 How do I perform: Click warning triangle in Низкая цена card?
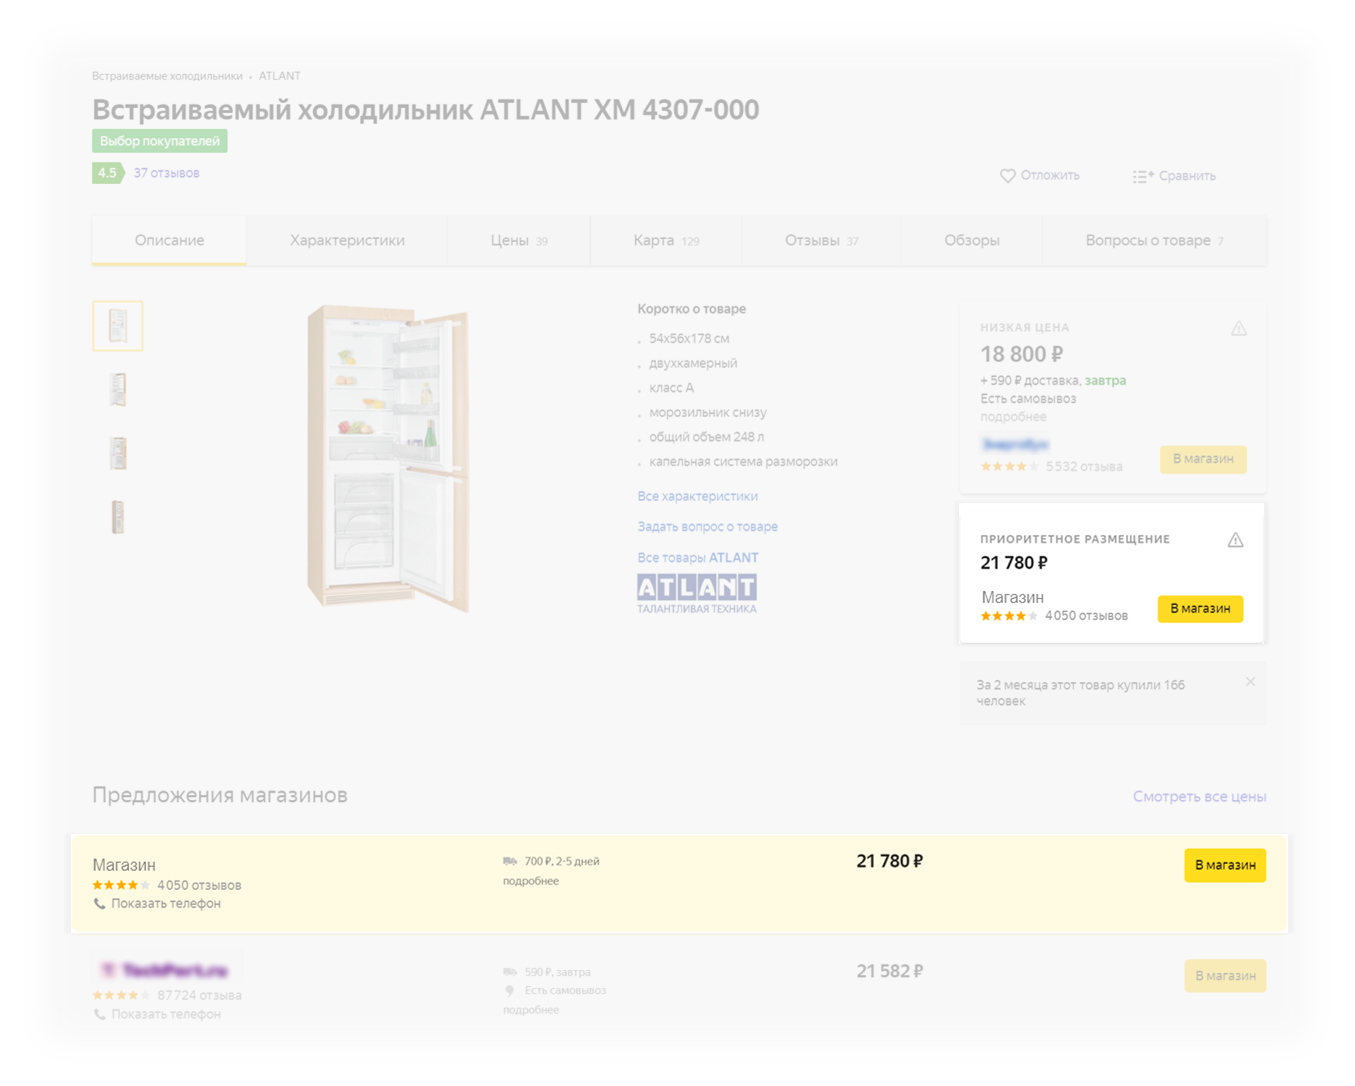[x=1239, y=328]
